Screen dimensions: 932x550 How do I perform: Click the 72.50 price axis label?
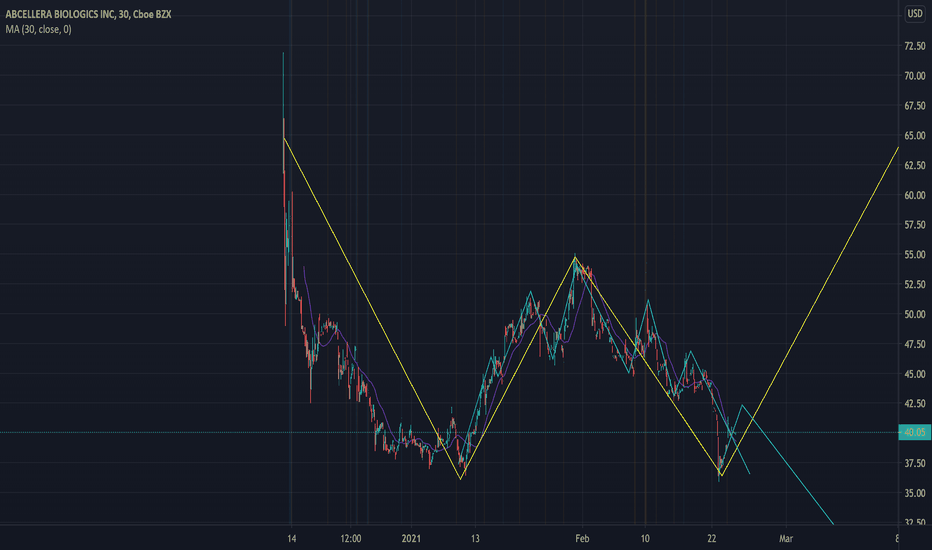tap(915, 46)
